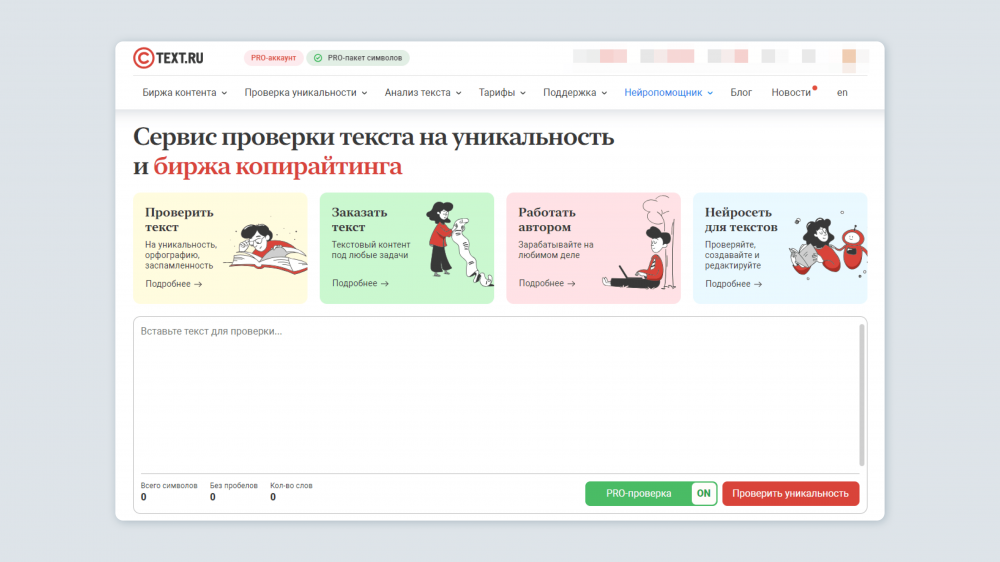
Task: Click the red notification dot on Новости
Action: pos(814,88)
